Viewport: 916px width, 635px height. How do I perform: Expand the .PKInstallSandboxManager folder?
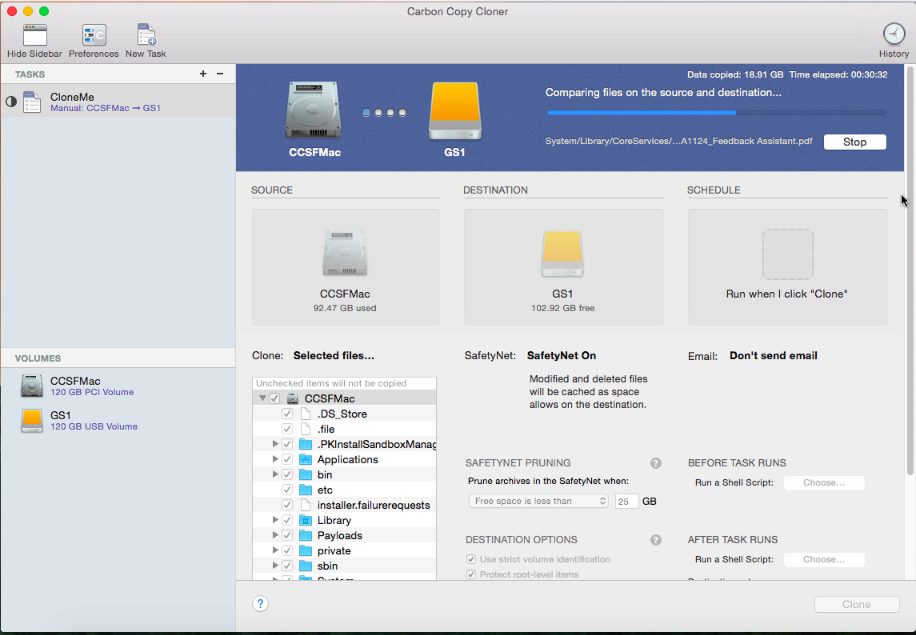click(275, 444)
